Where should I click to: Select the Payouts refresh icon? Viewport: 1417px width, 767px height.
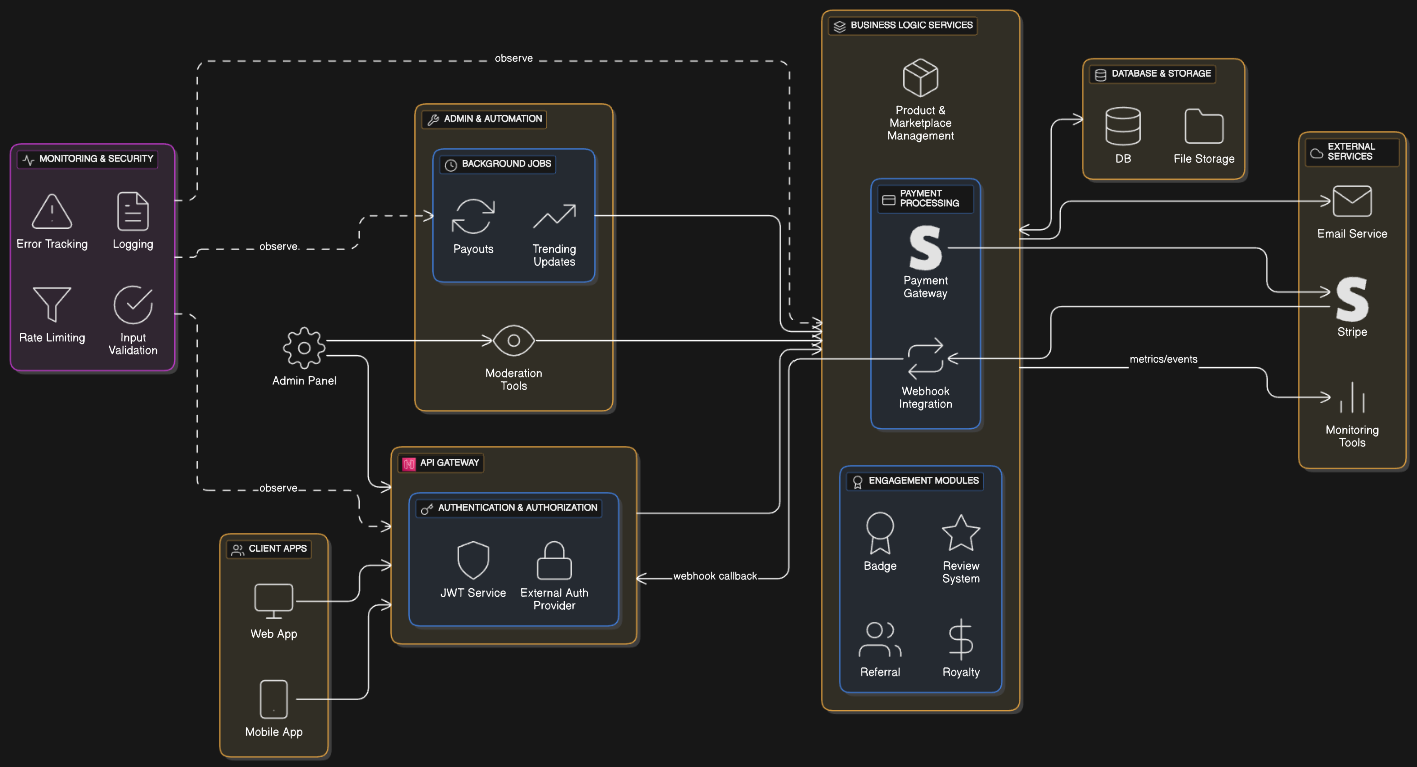point(473,217)
